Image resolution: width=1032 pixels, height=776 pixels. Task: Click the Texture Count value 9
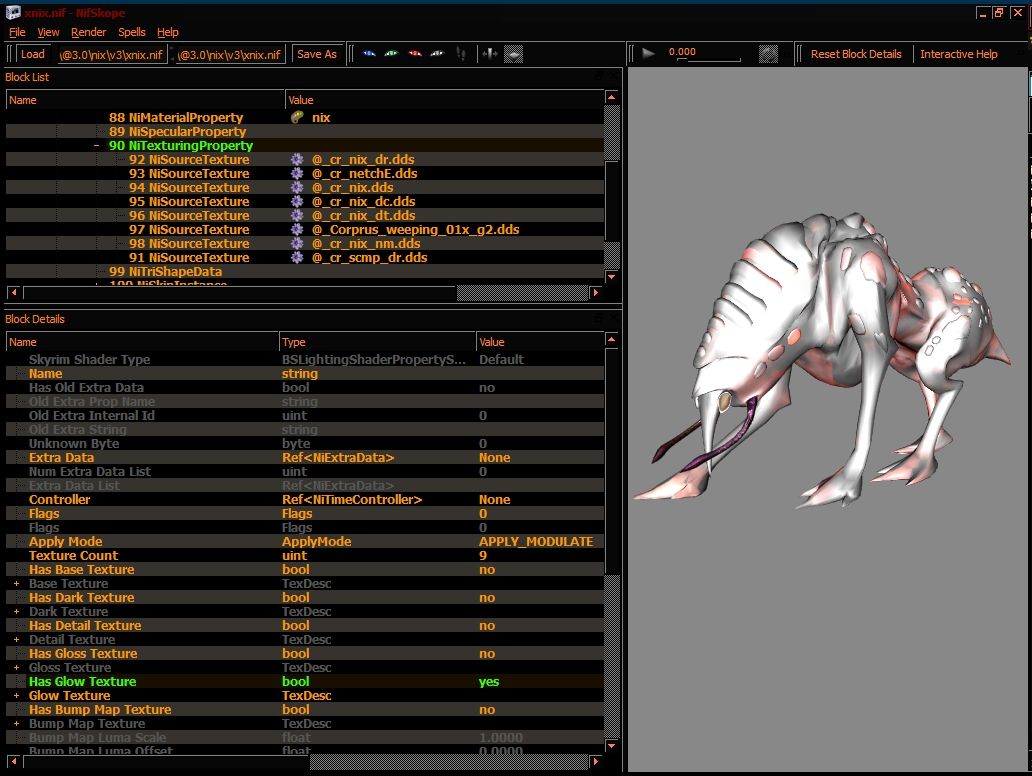coord(483,556)
